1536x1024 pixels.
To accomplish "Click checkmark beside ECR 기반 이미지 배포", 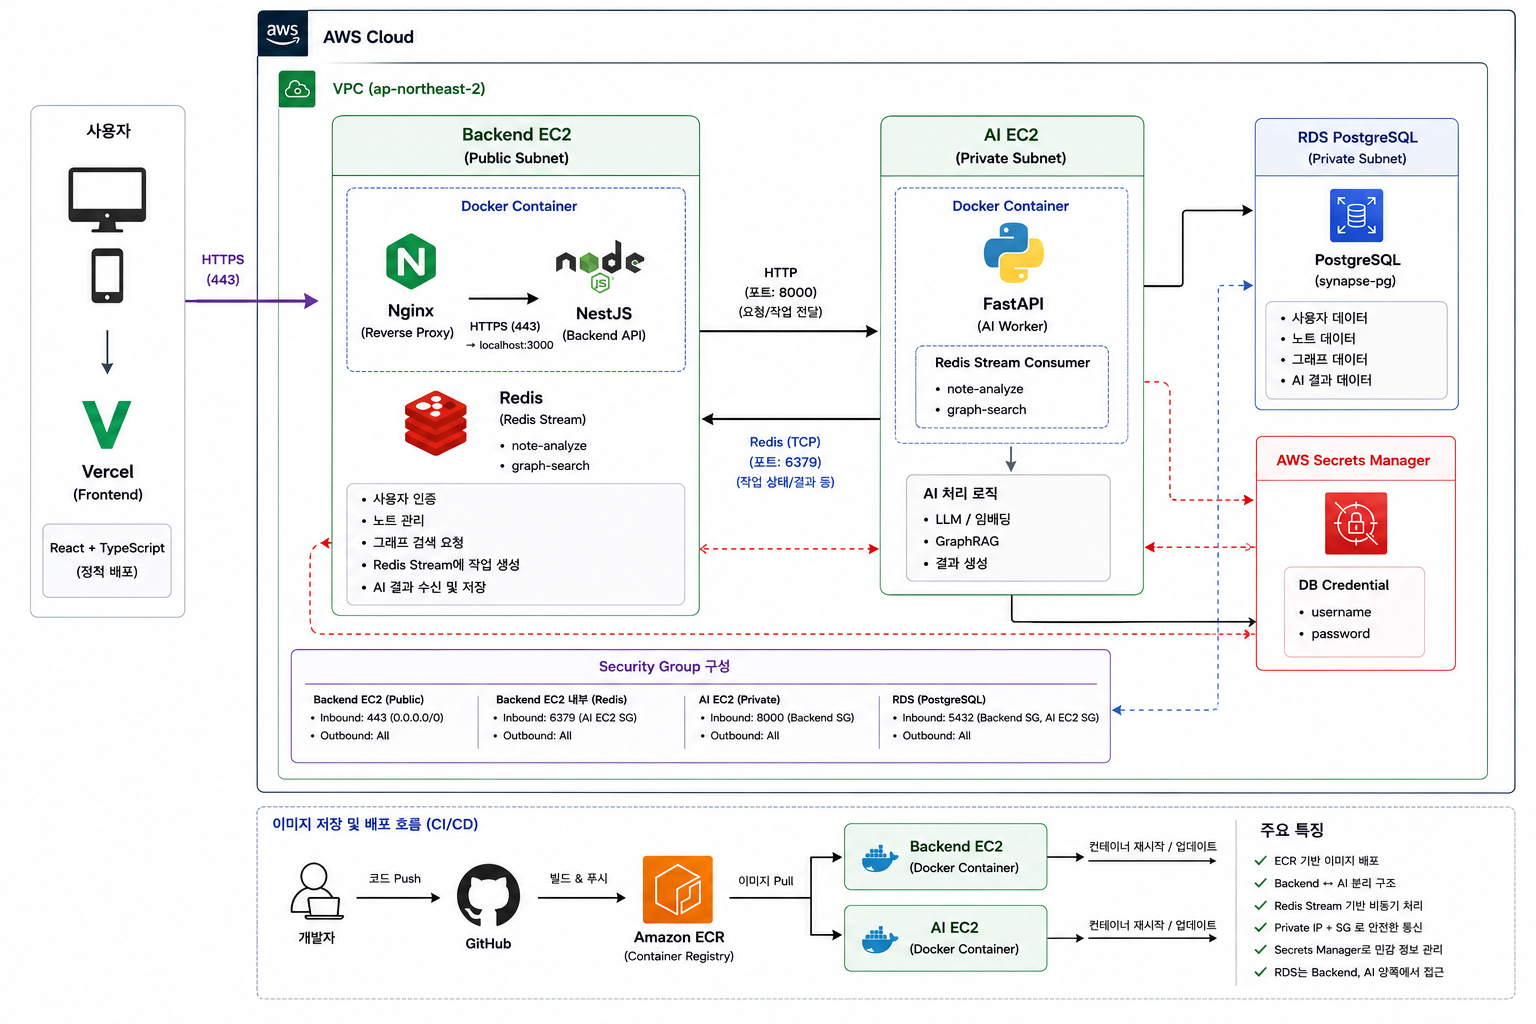I will coord(1260,860).
